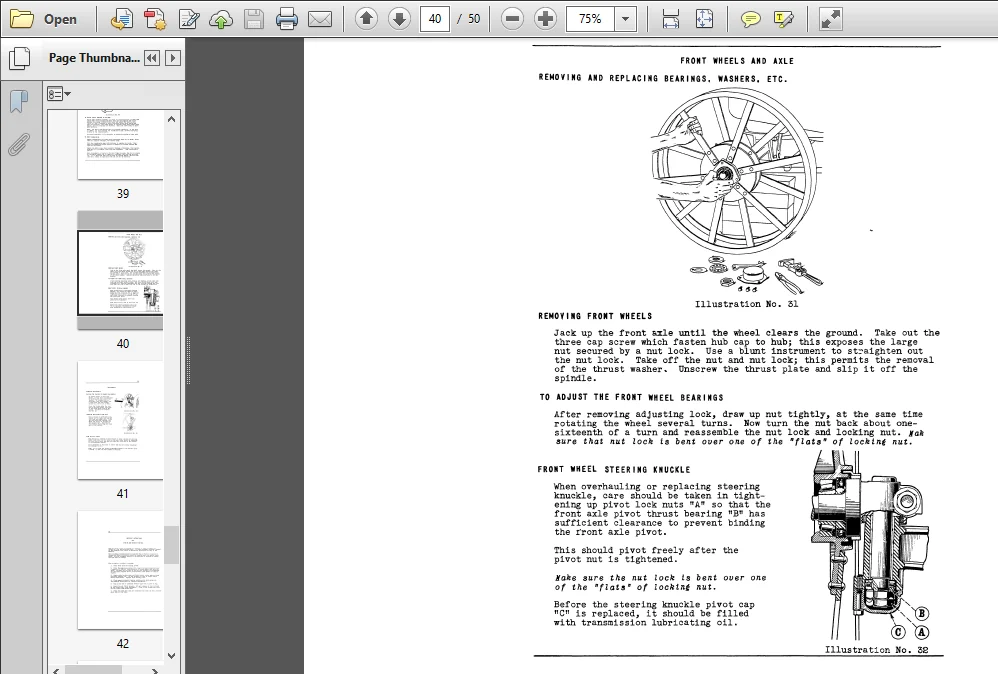Screen dimensions: 998x674
Task: Click the read mode expand icon
Action: [x=830, y=19]
